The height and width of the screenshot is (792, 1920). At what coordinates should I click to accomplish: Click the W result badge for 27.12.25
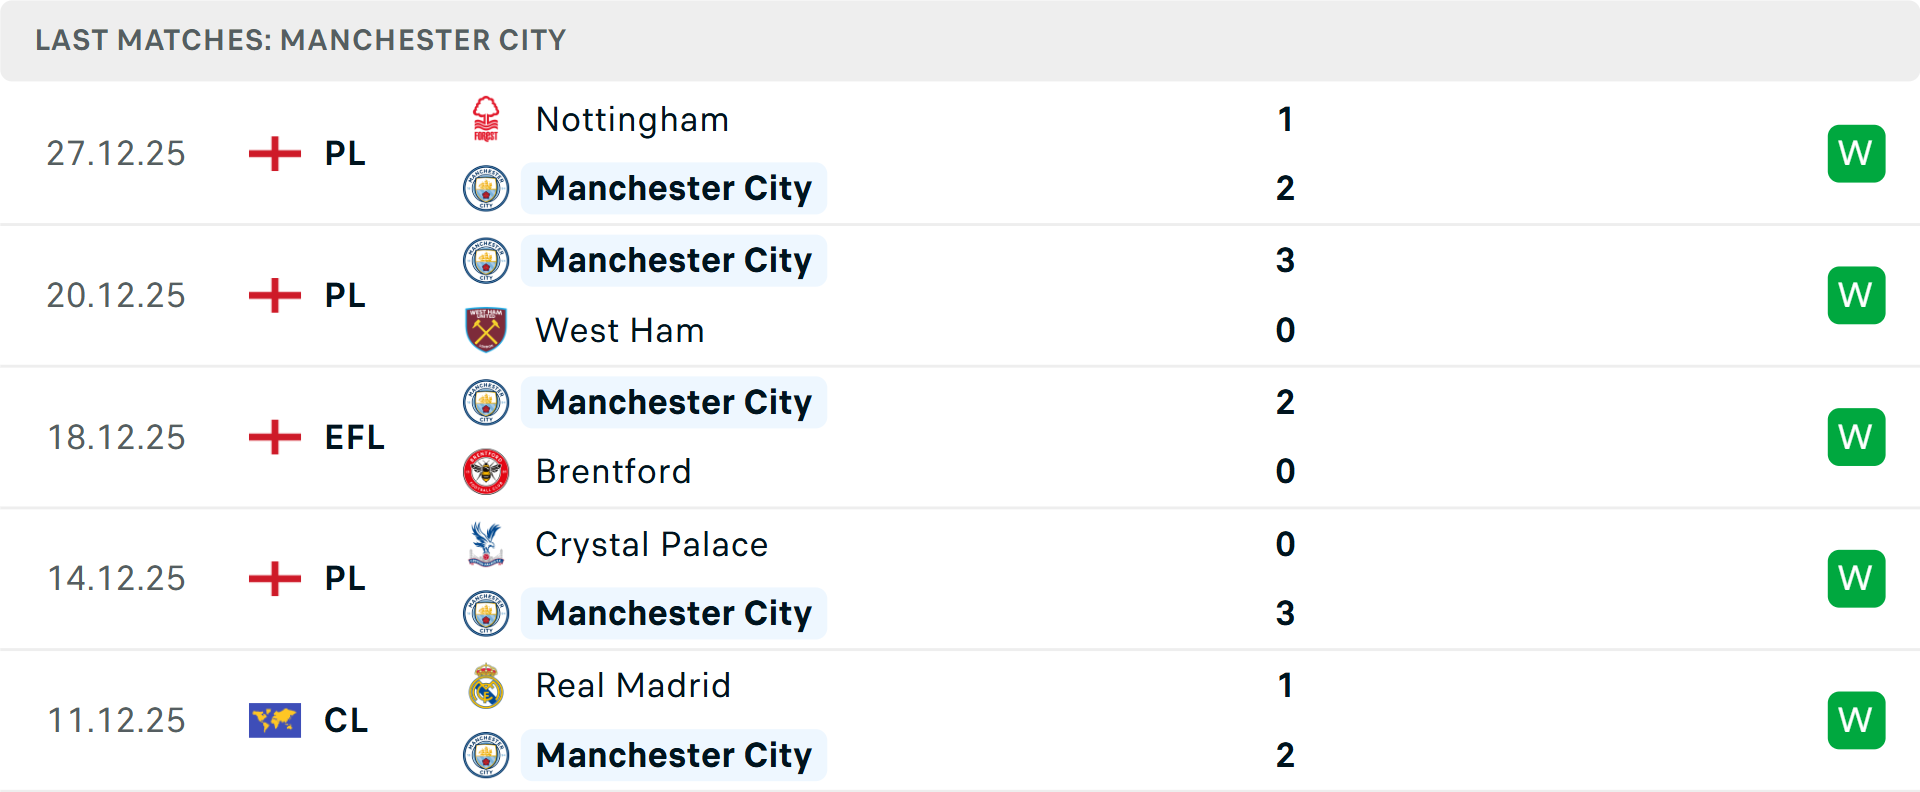click(1856, 153)
